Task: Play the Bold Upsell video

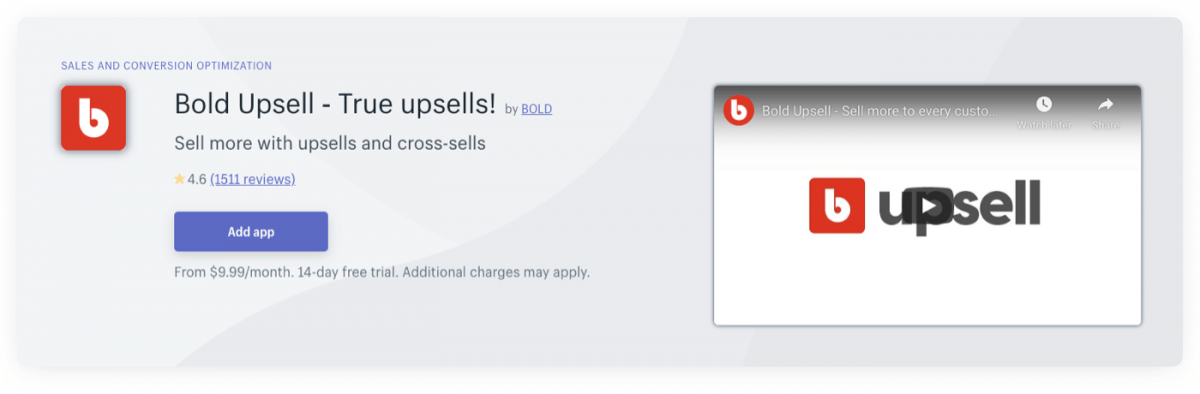Action: (928, 205)
